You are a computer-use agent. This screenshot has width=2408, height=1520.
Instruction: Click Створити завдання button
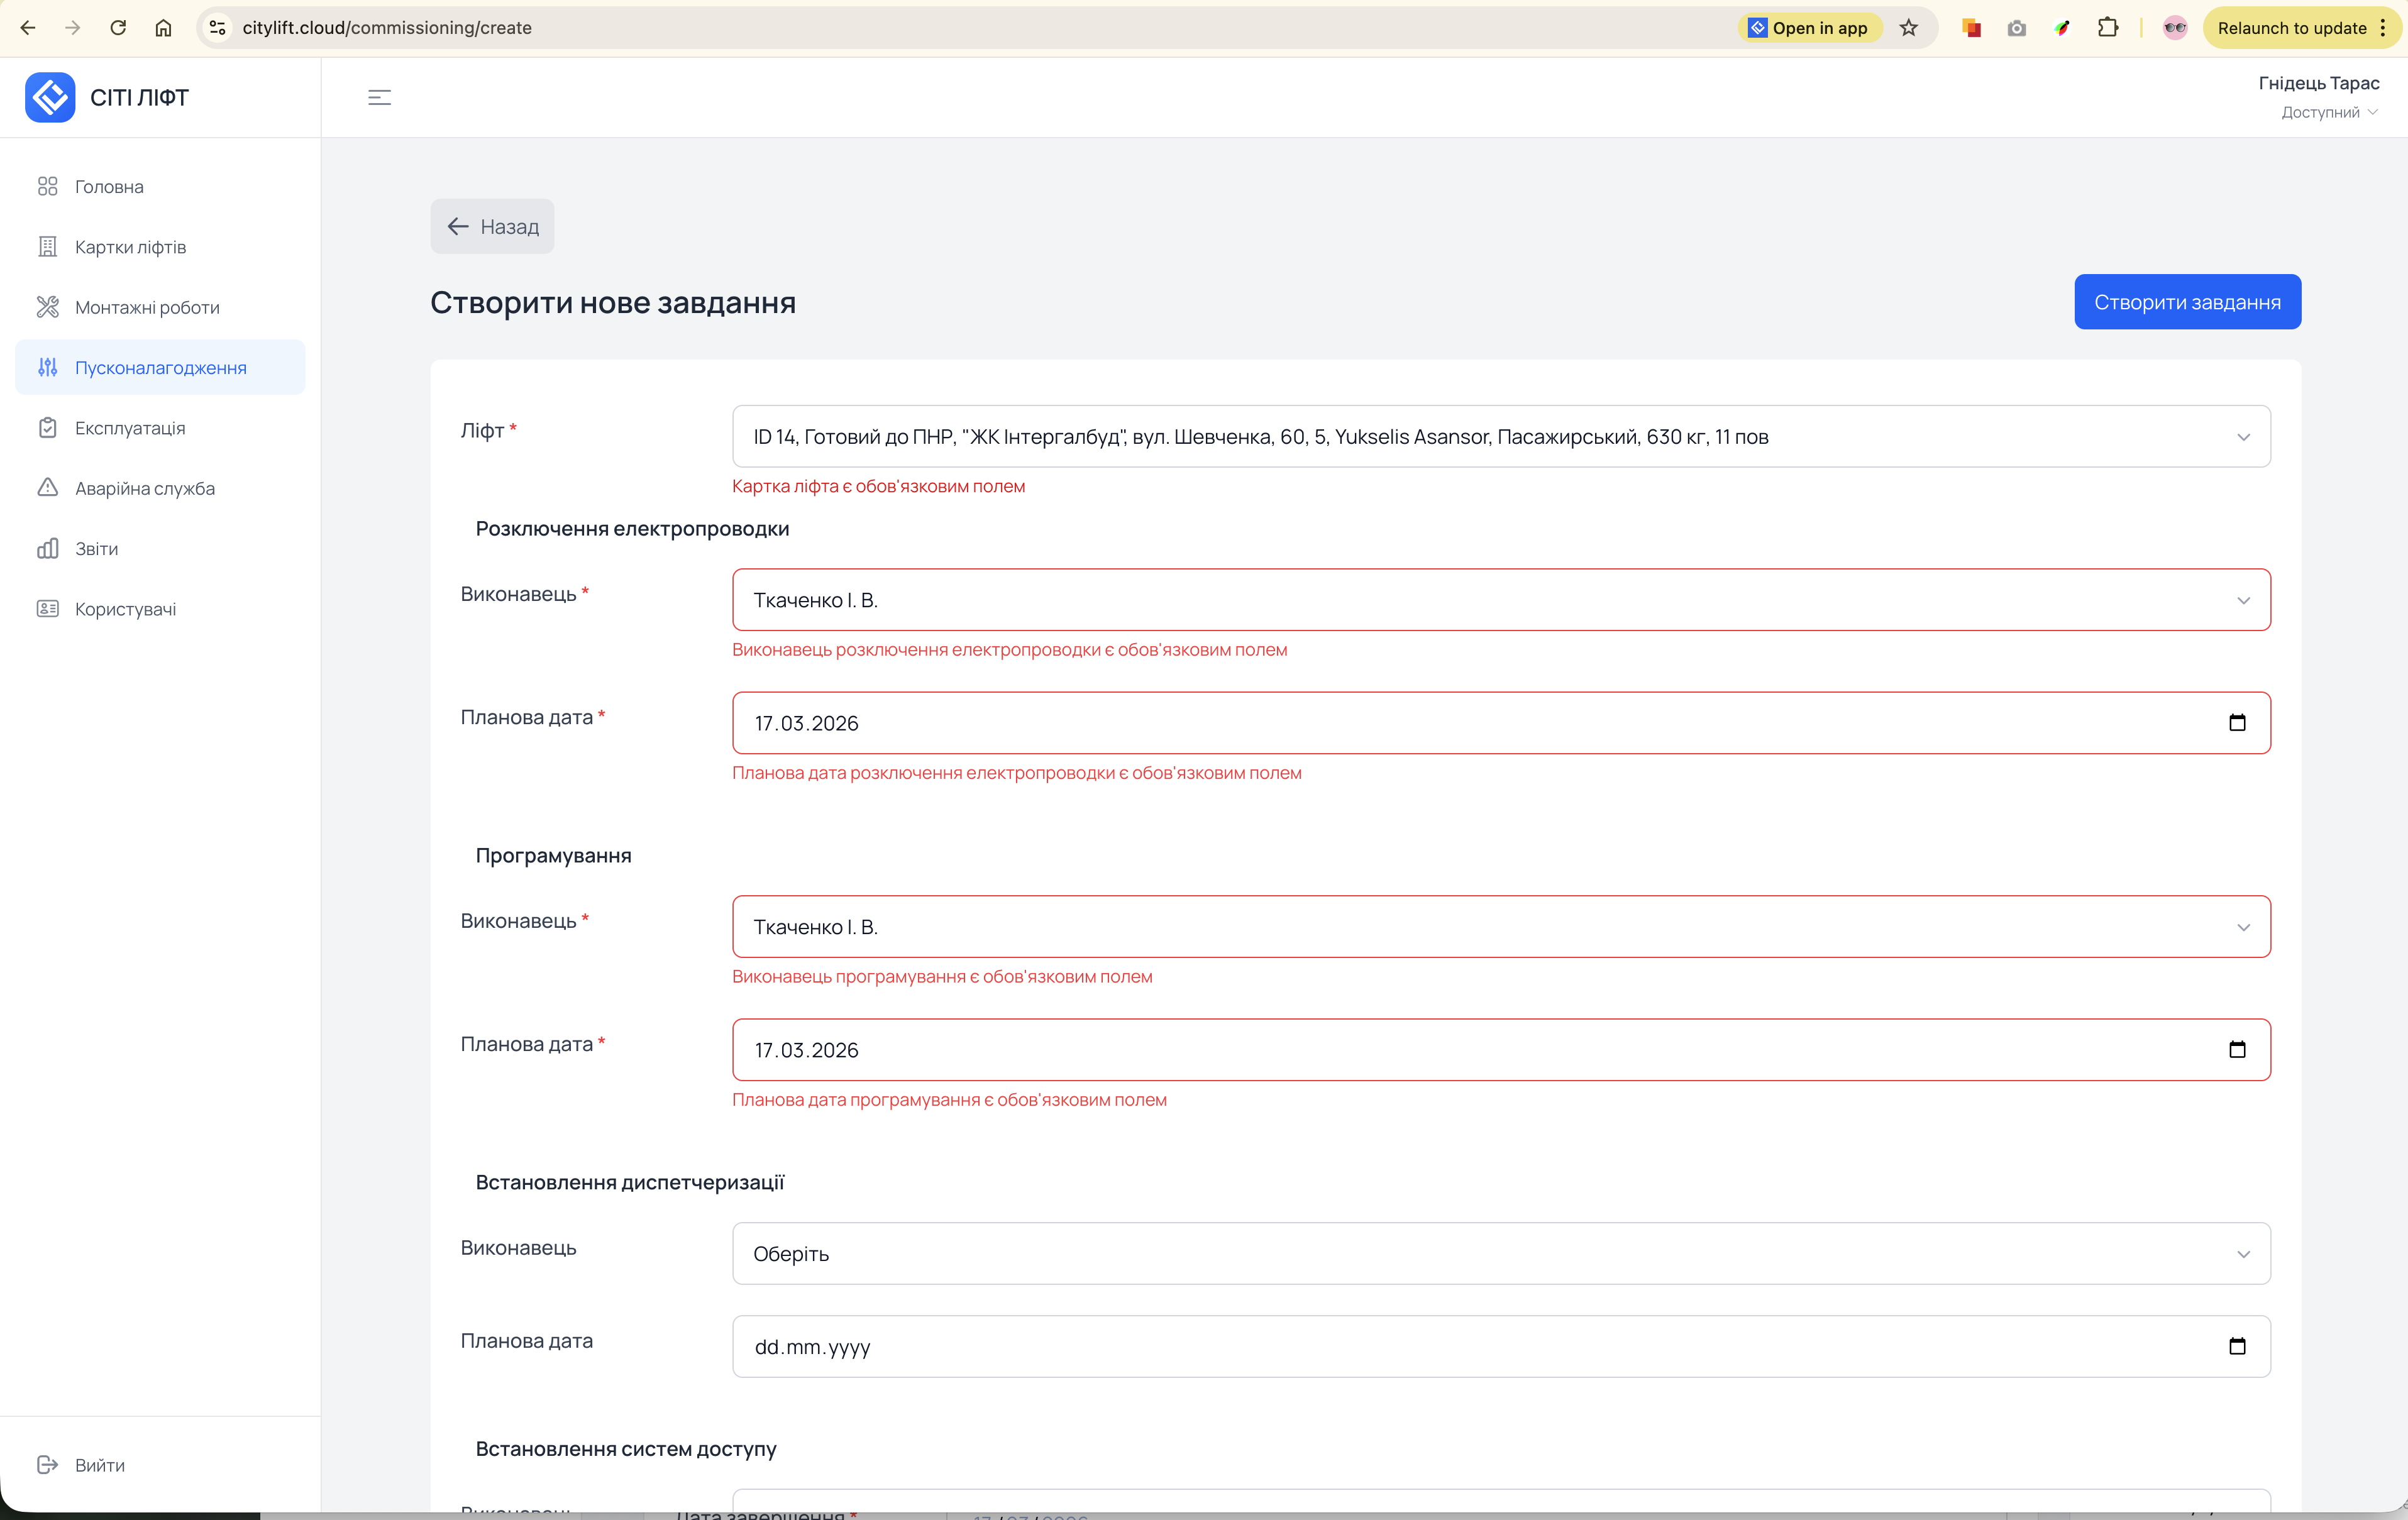pos(2187,302)
